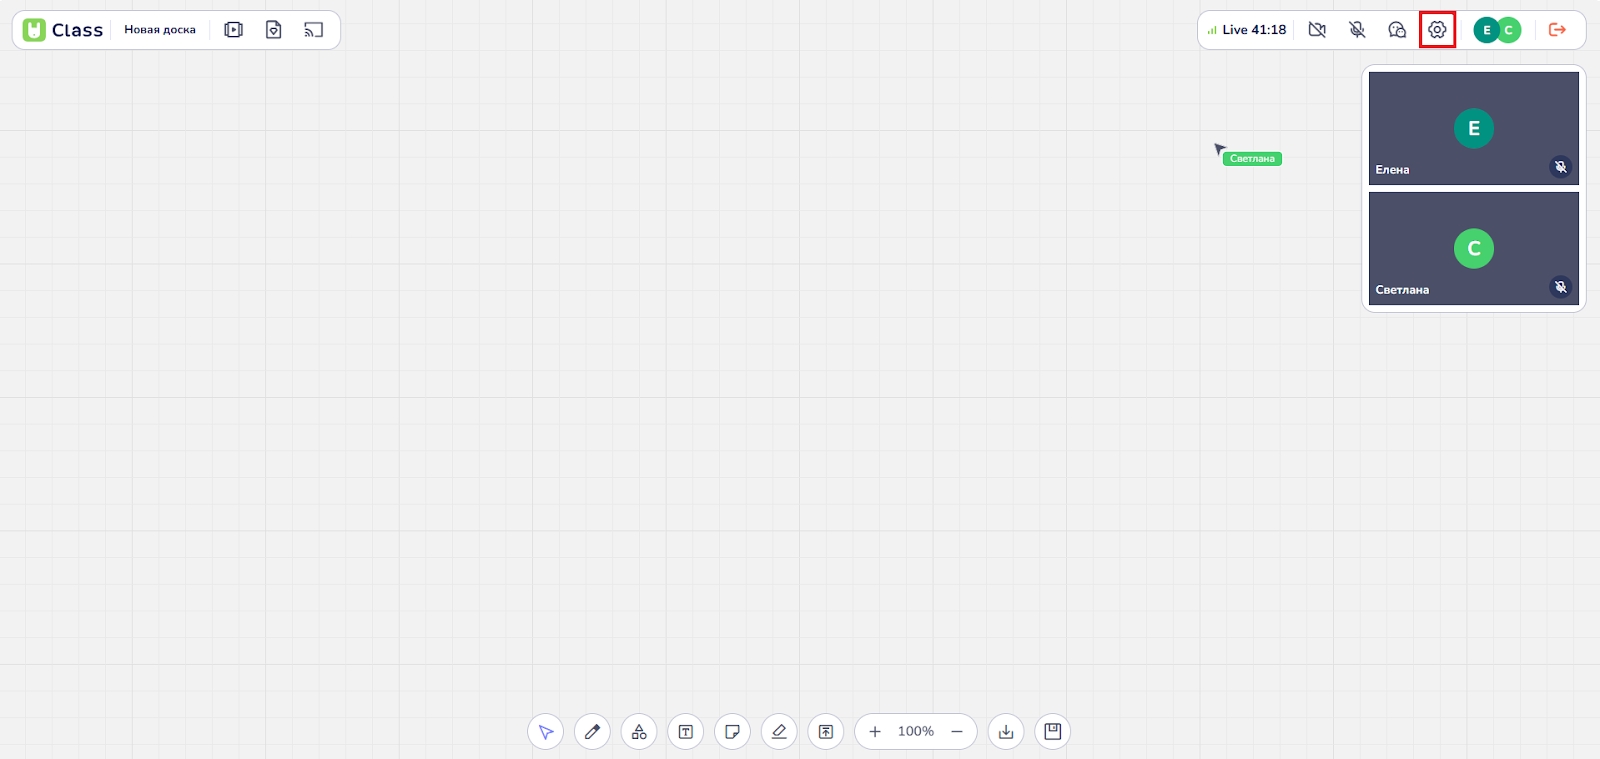The width and height of the screenshot is (1600, 759).
Task: Select the text box tool
Action: [x=686, y=732]
